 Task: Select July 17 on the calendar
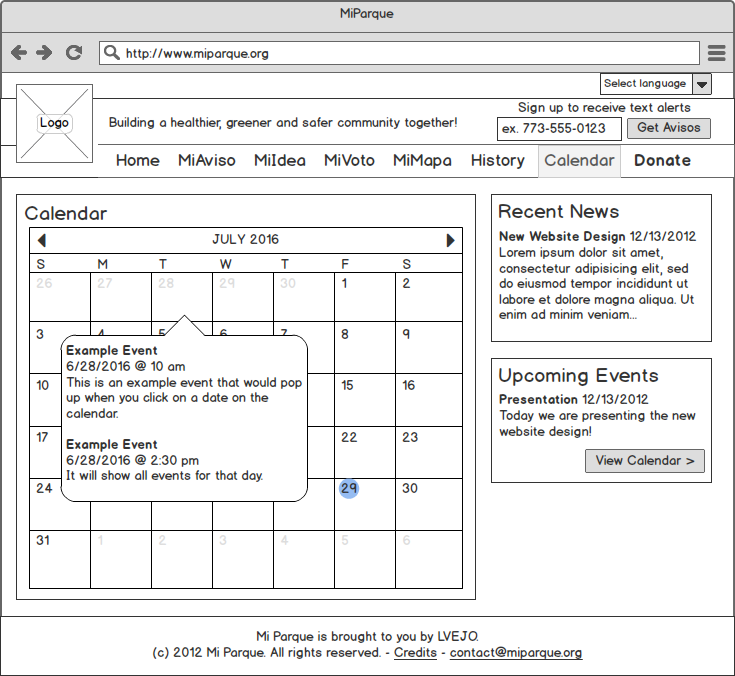click(45, 452)
